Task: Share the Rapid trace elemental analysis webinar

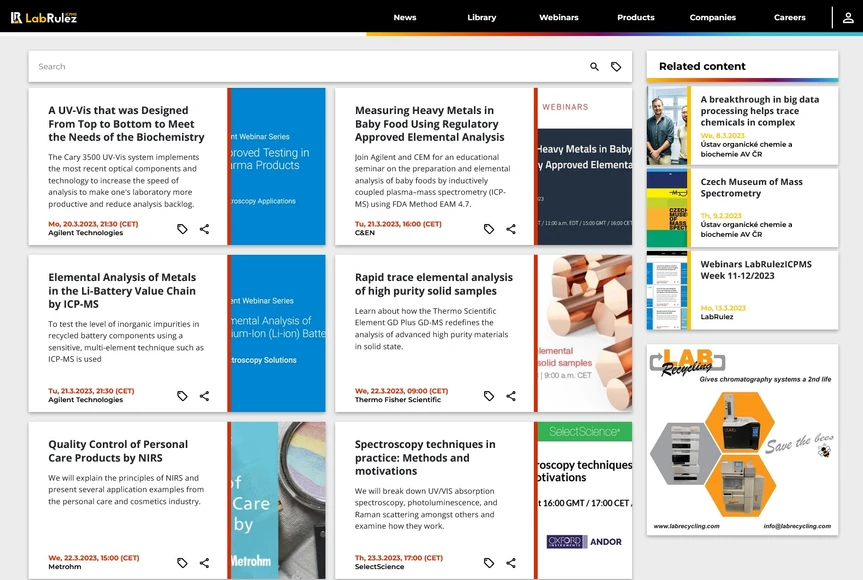Action: coord(511,396)
